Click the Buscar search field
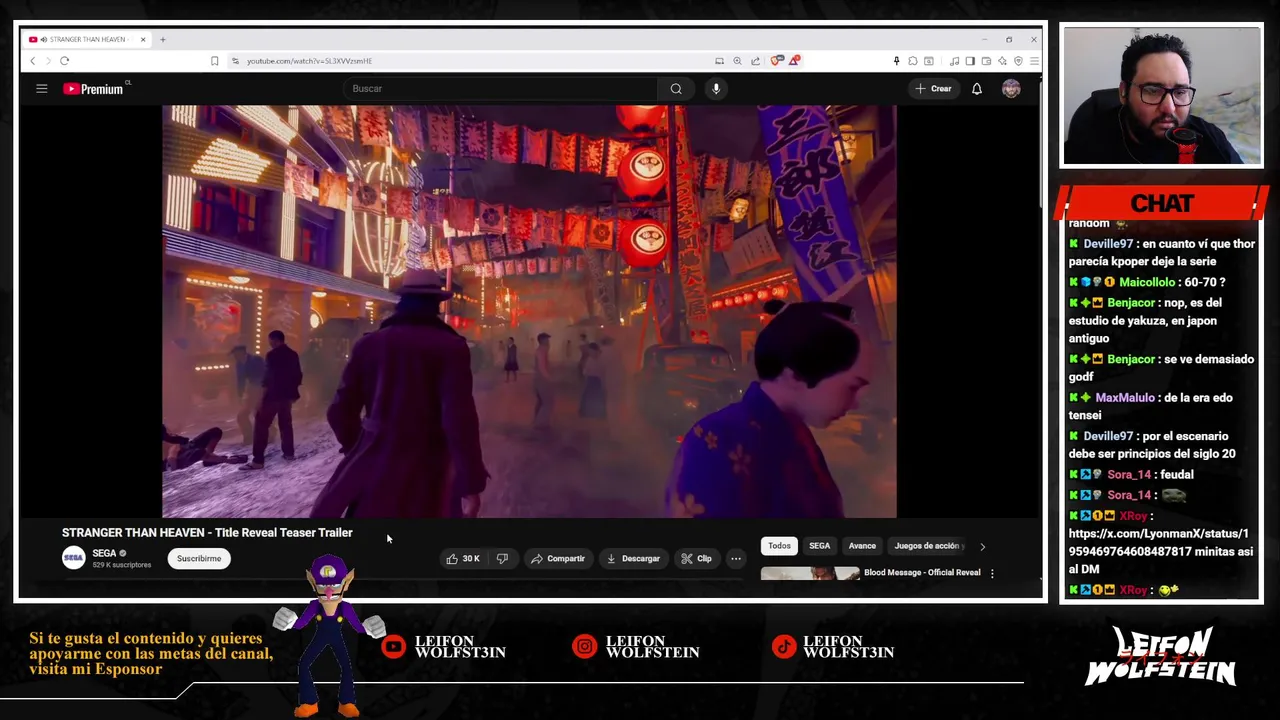This screenshot has height=720, width=1280. 500,89
